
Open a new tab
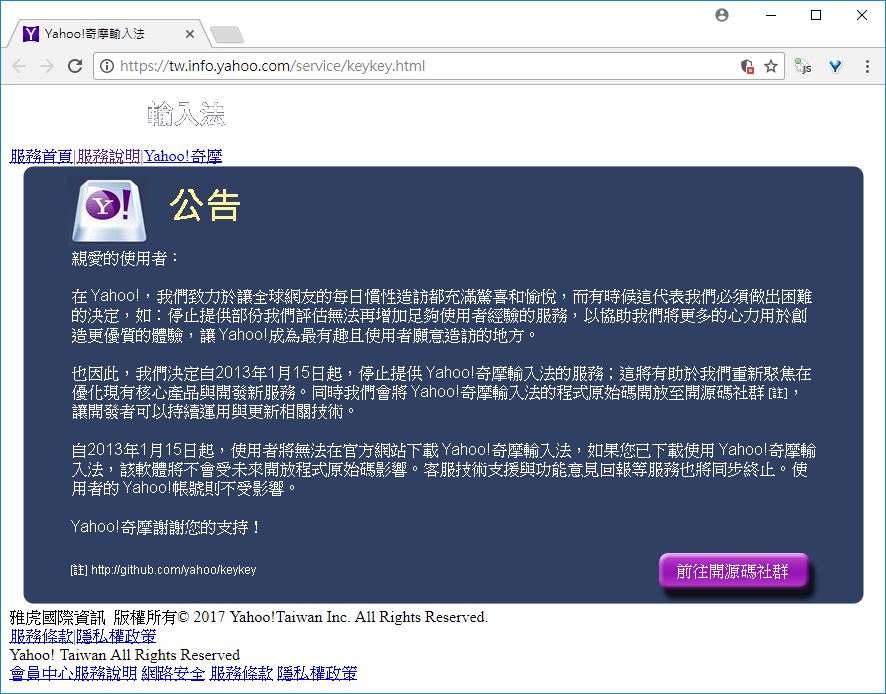click(x=227, y=36)
